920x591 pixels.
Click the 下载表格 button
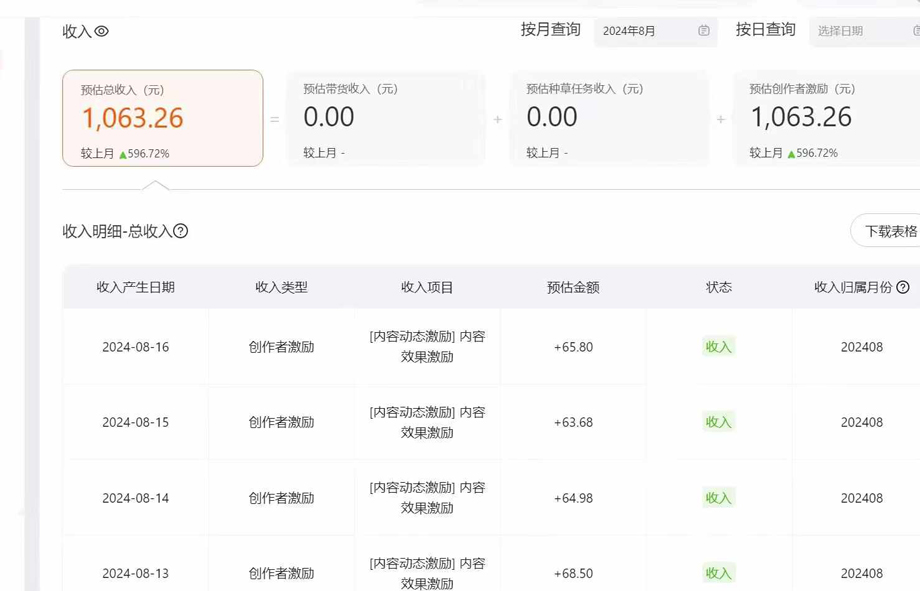pos(888,231)
